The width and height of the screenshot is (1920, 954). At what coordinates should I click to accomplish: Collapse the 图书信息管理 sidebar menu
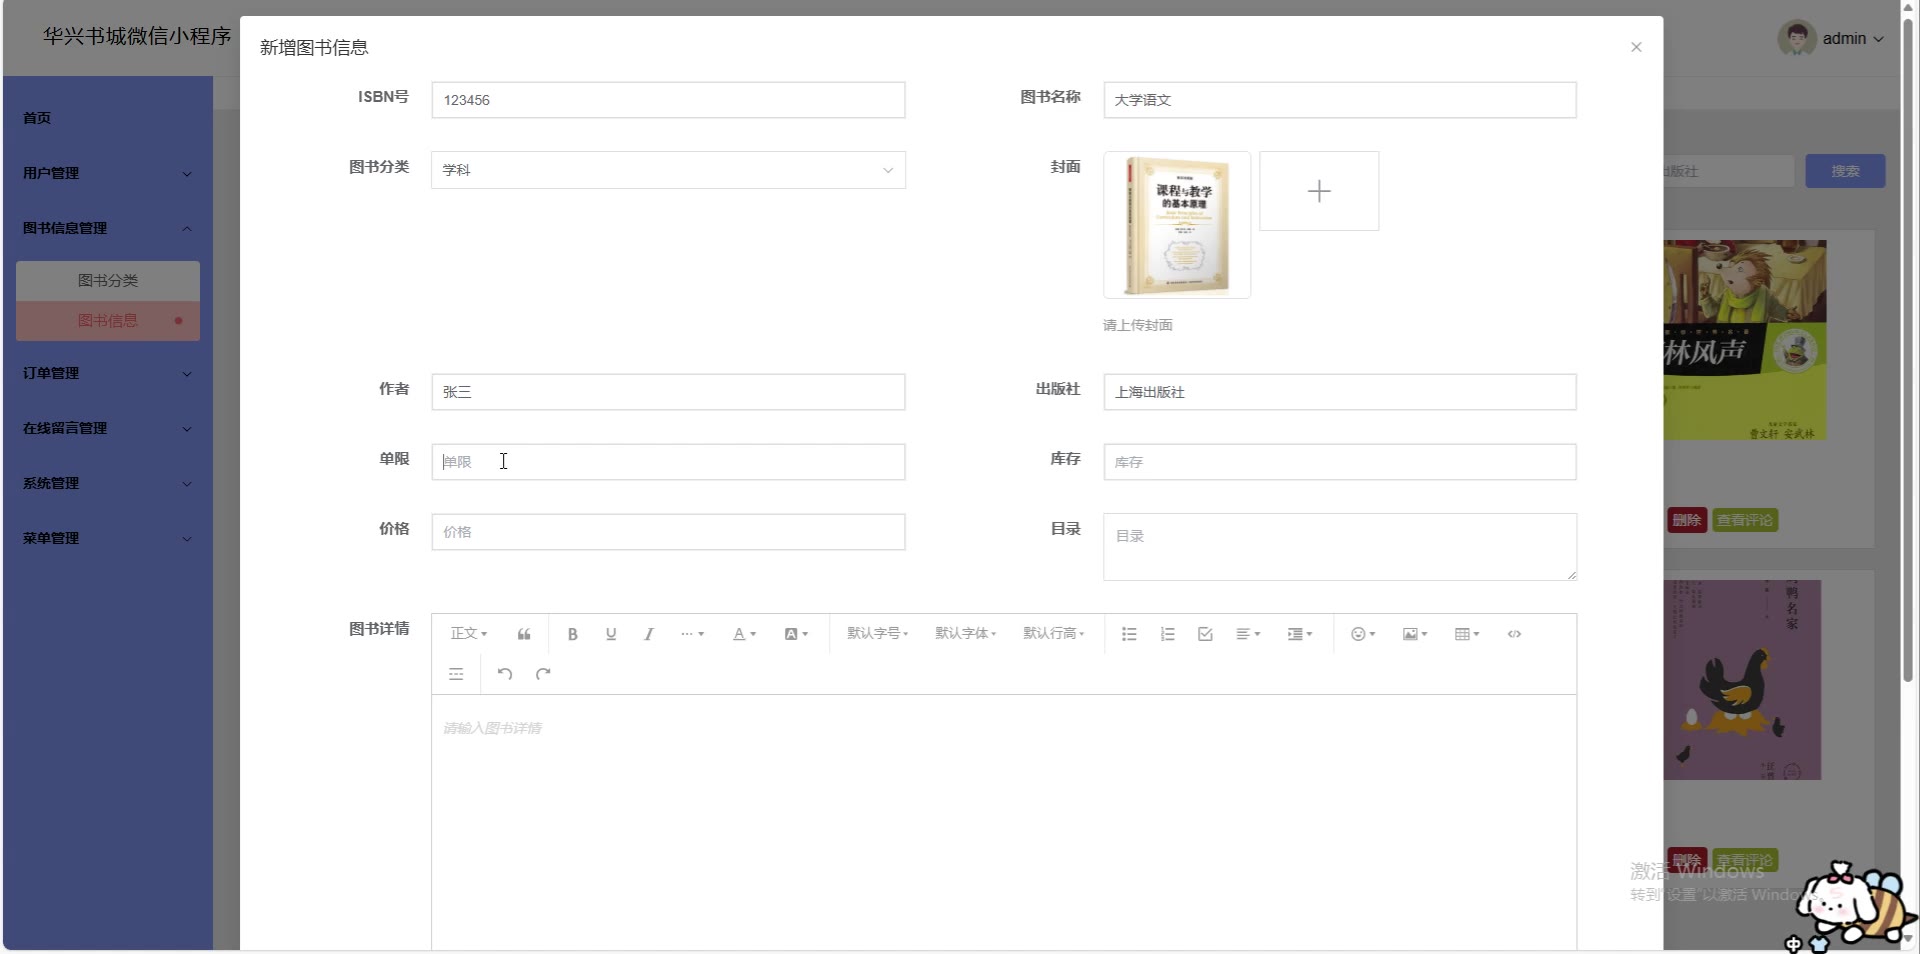tap(107, 228)
